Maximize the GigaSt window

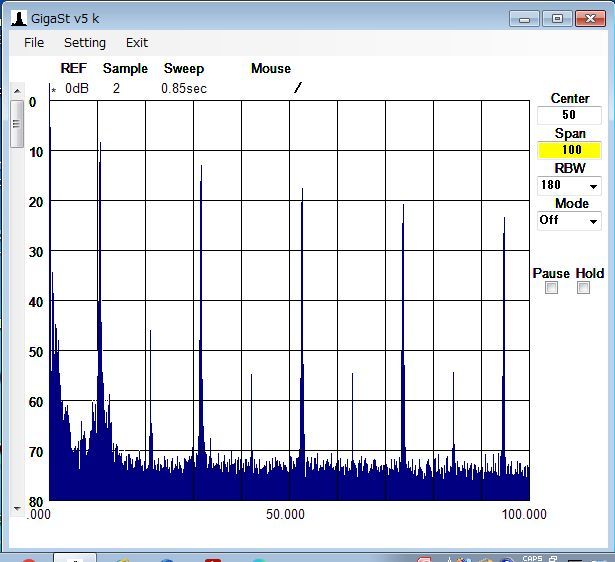[x=557, y=18]
